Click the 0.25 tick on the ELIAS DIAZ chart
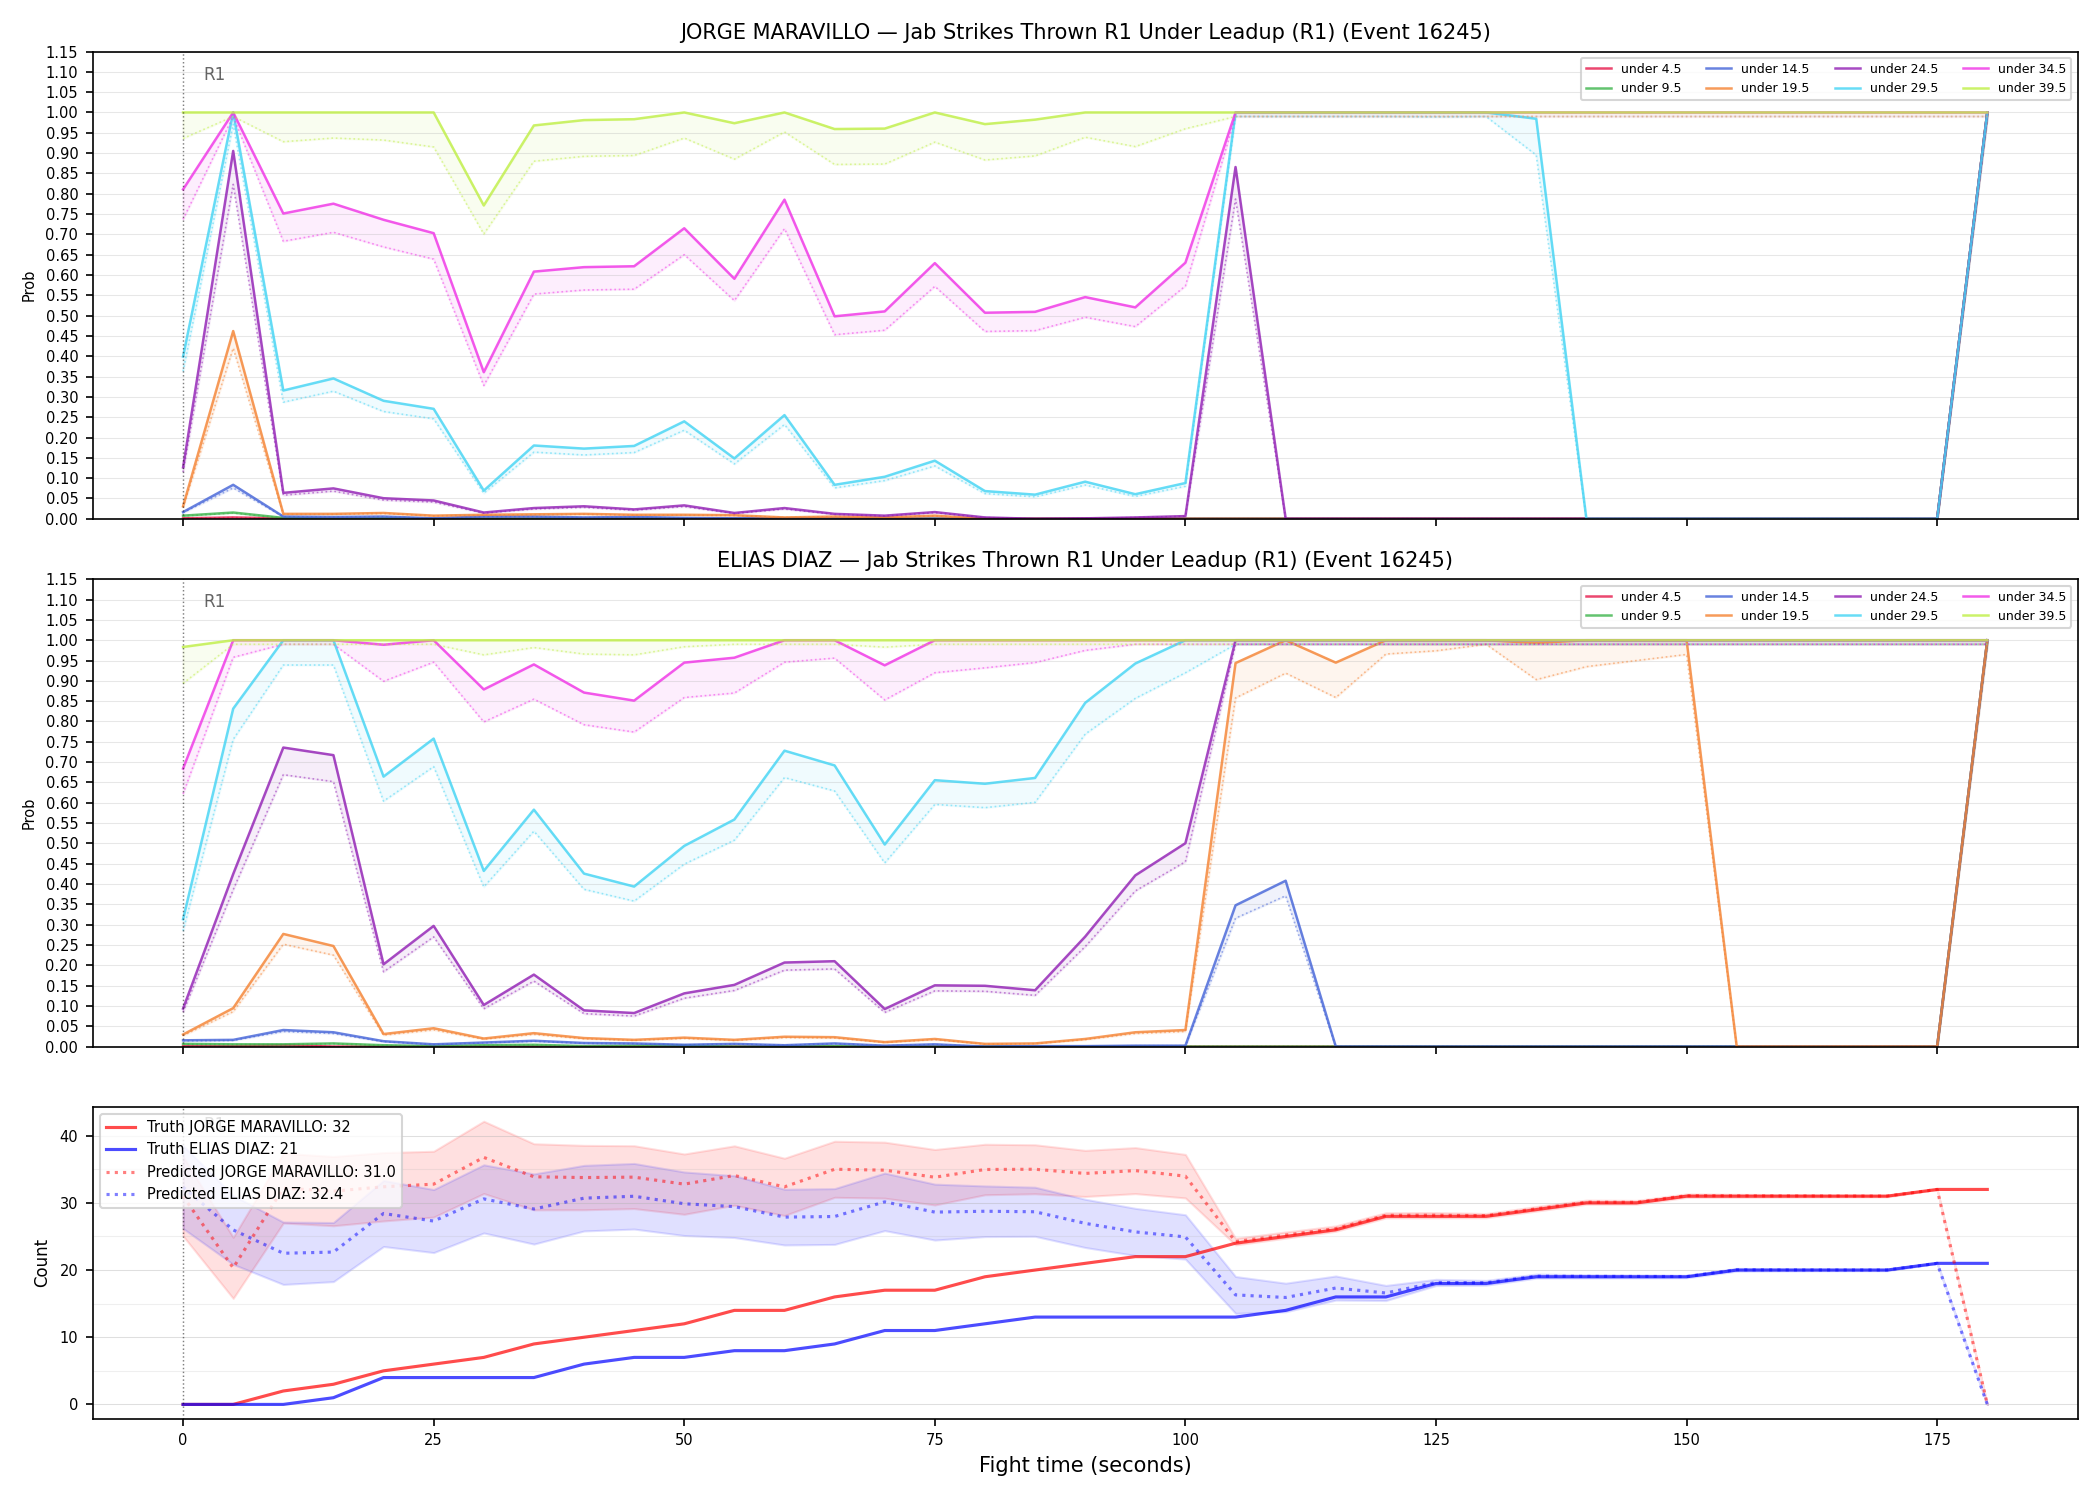This screenshot has width=2100, height=1500. 63,945
